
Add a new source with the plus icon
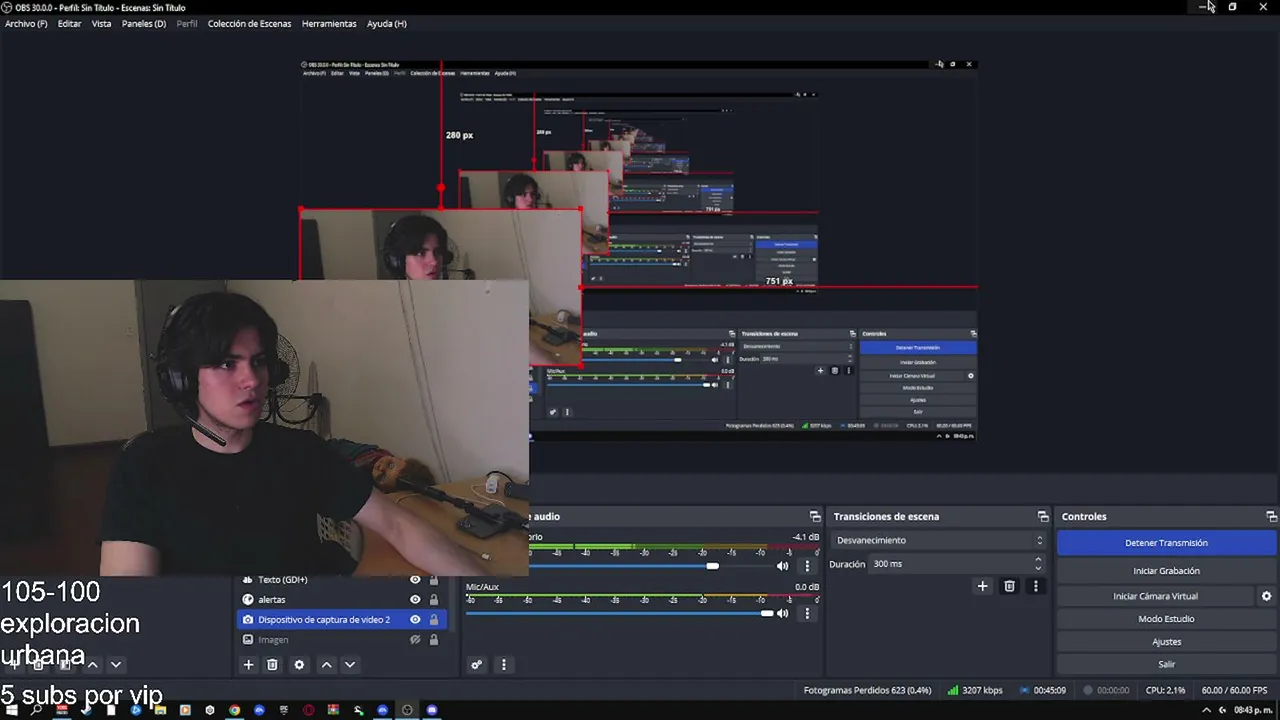pyautogui.click(x=248, y=665)
